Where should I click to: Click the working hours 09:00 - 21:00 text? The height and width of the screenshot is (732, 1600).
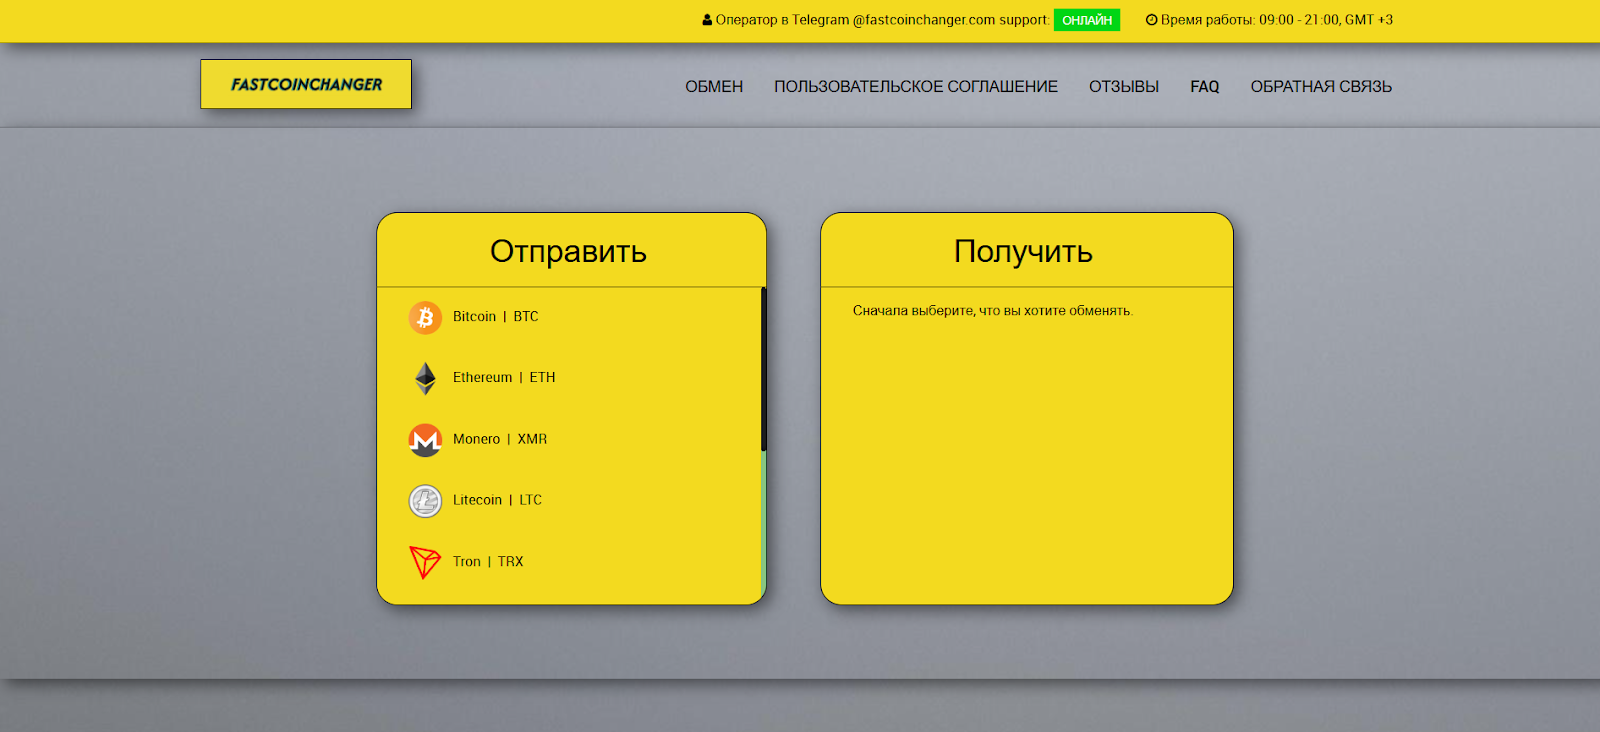pyautogui.click(x=1277, y=20)
